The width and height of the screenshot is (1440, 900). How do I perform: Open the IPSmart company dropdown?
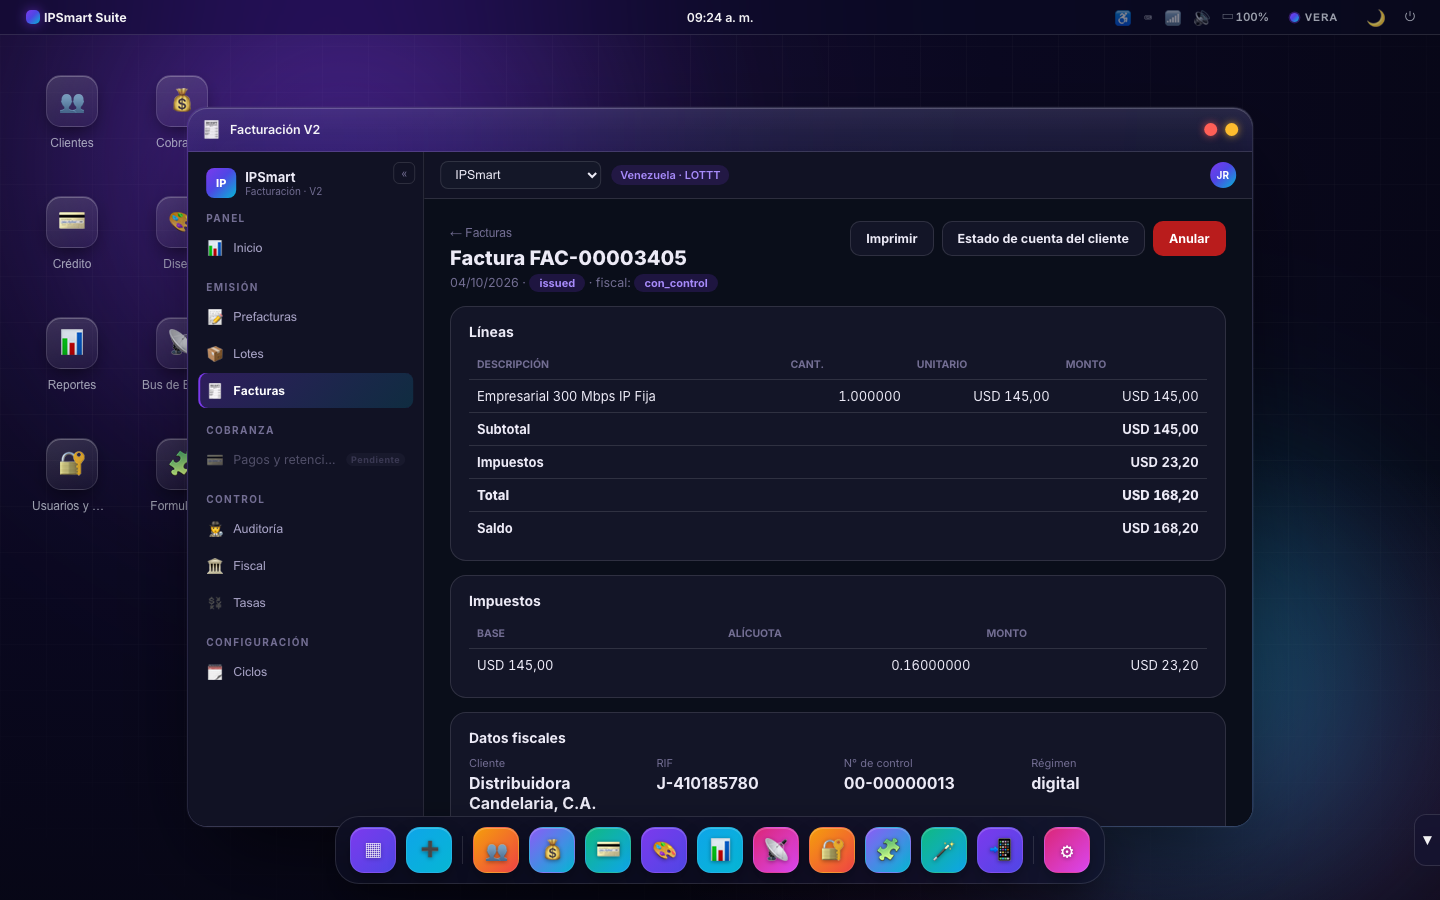tap(520, 175)
